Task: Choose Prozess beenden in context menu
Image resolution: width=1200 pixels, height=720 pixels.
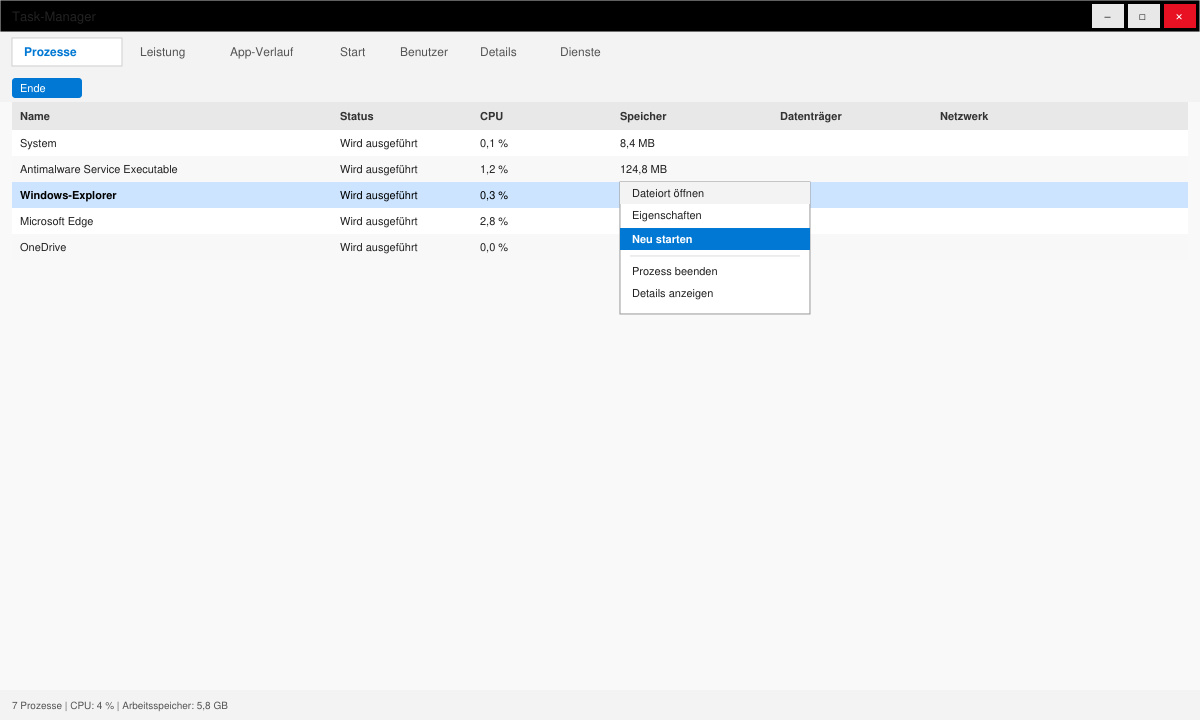Action: click(x=715, y=271)
